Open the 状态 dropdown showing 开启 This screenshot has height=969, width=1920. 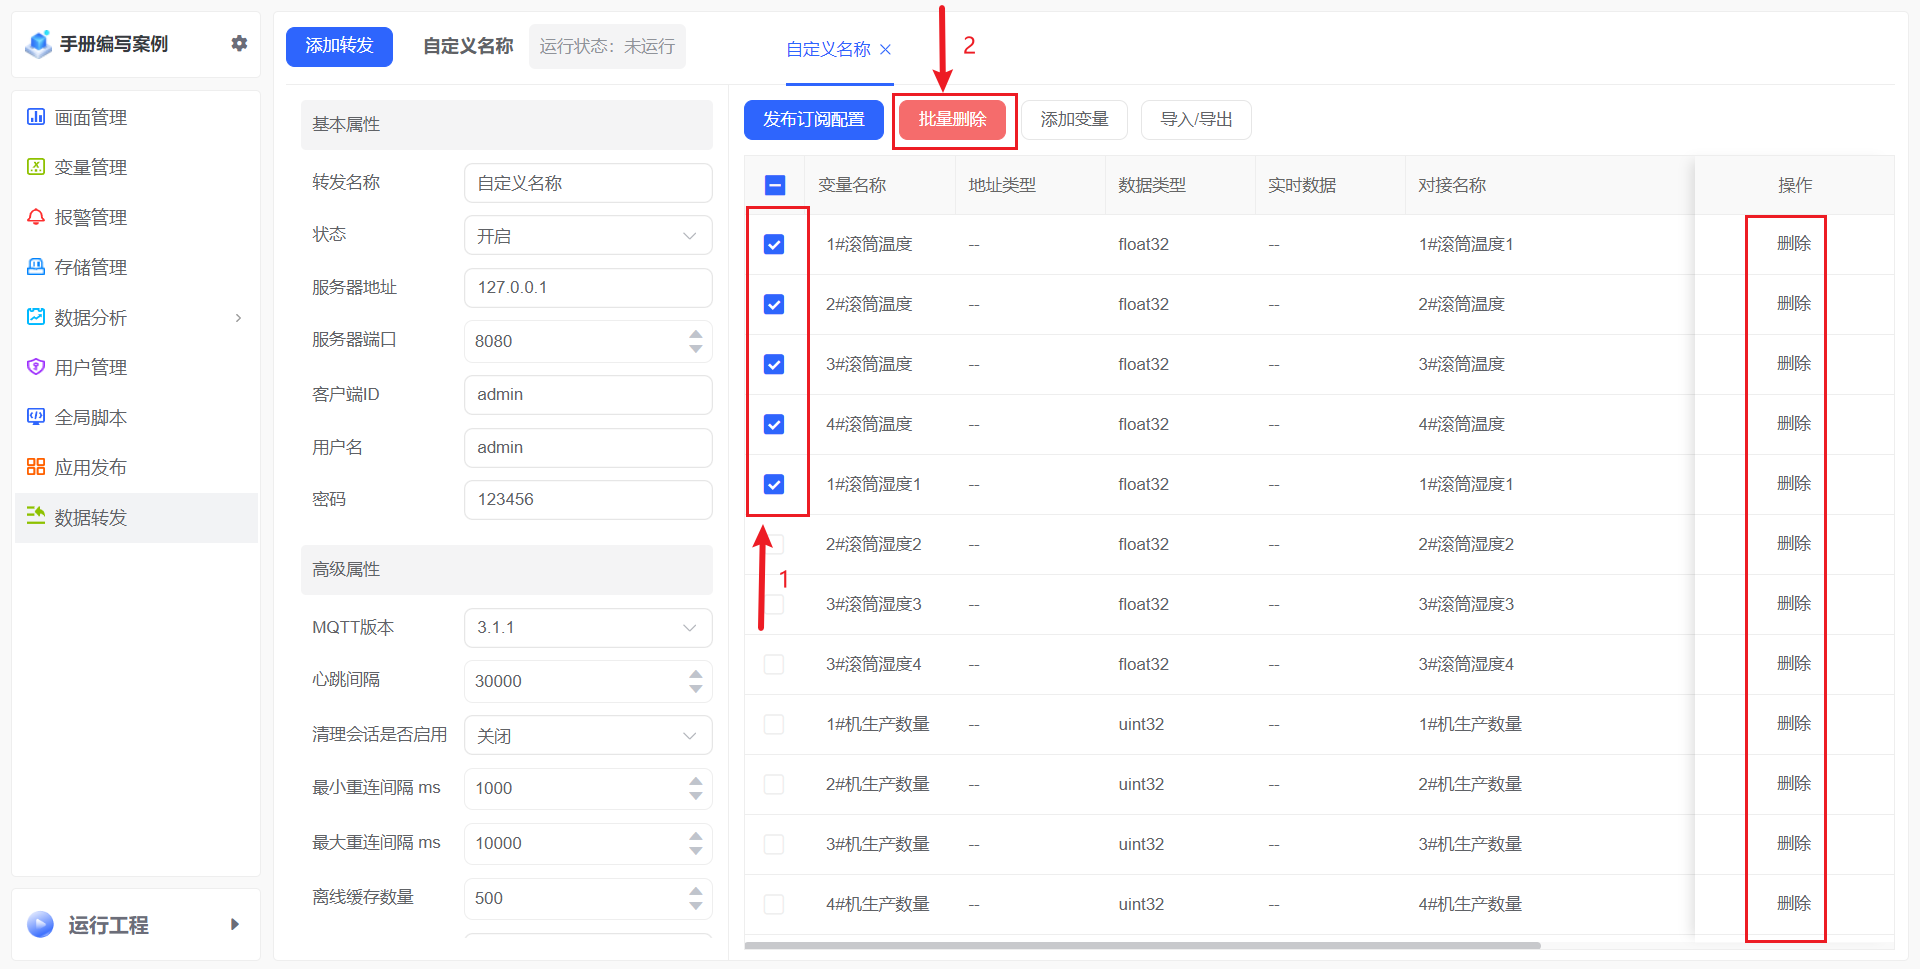coord(587,234)
